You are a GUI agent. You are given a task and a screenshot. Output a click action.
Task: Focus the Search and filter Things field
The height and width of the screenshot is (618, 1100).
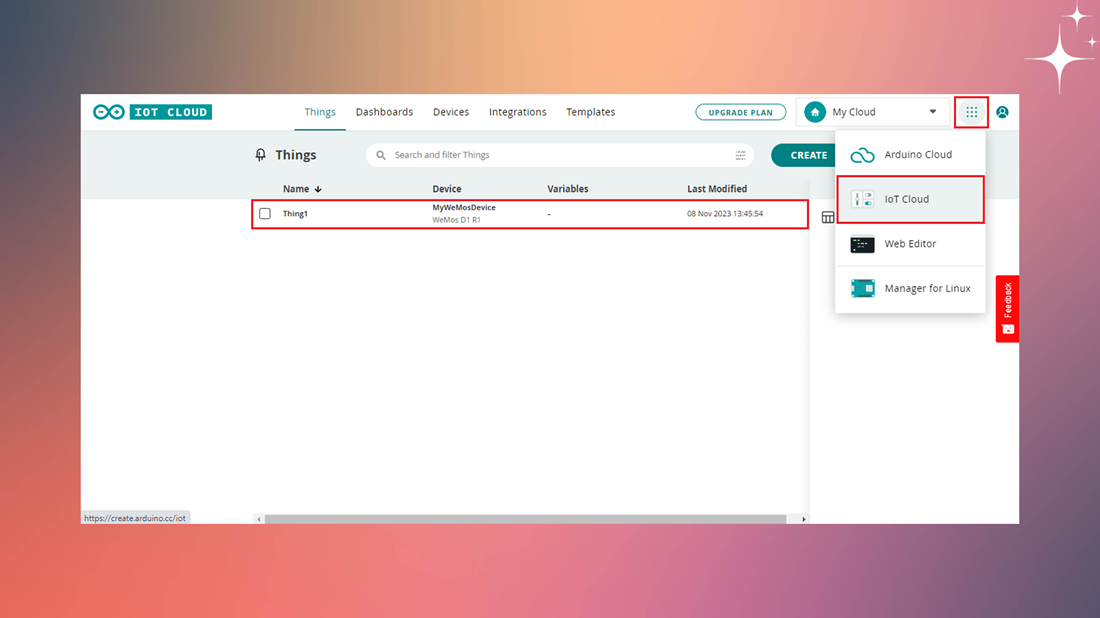(x=560, y=155)
